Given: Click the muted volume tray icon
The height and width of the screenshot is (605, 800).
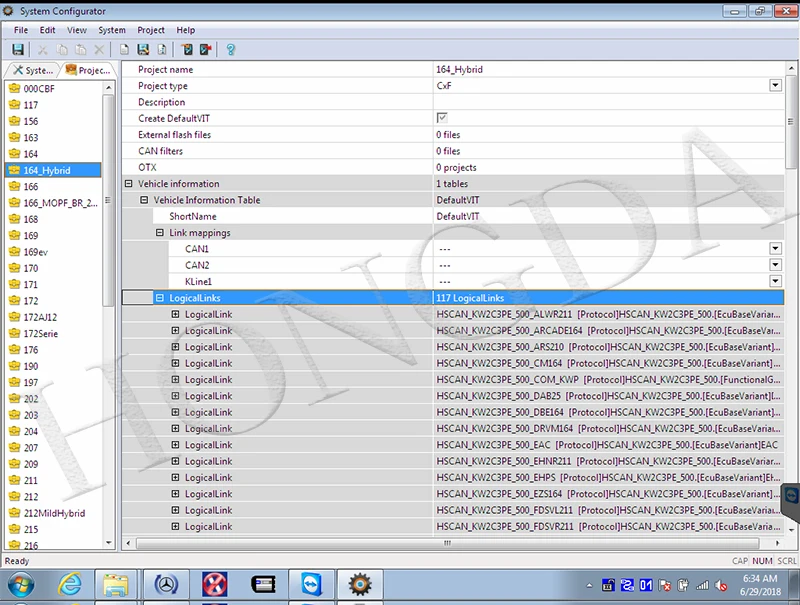Looking at the screenshot, I should coord(721,586).
